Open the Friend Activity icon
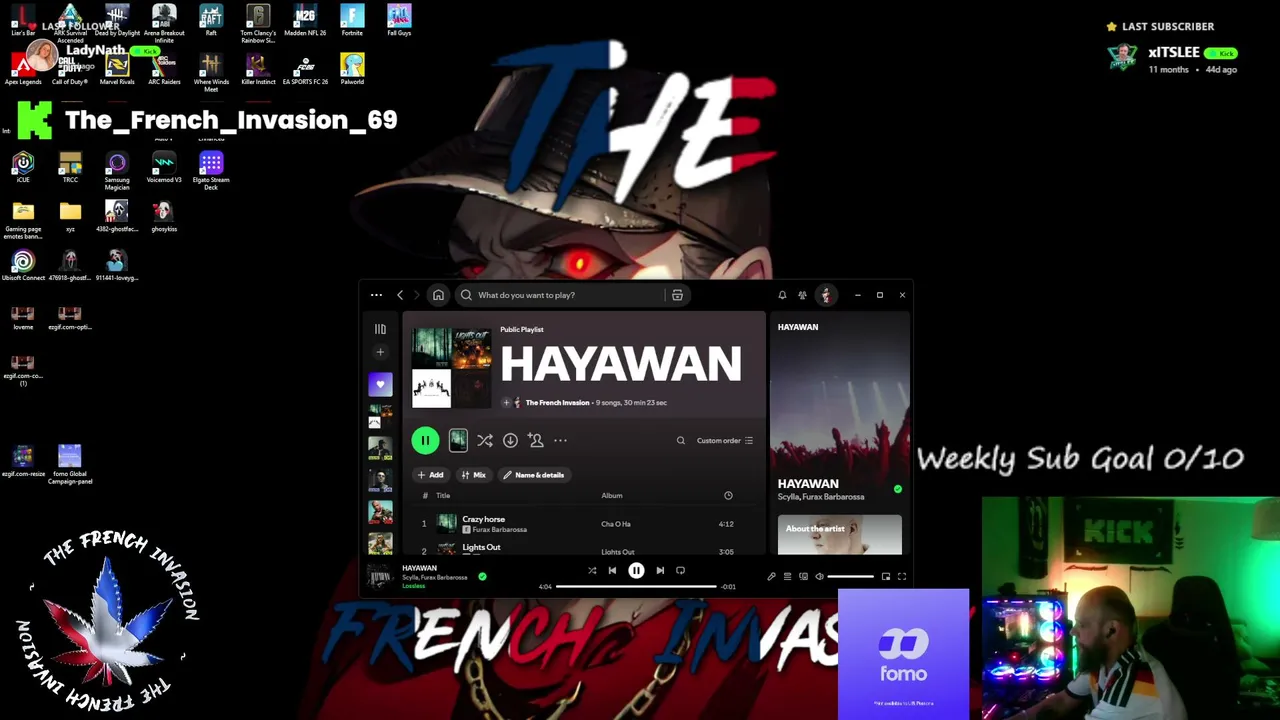The width and height of the screenshot is (1280, 720). [x=802, y=295]
